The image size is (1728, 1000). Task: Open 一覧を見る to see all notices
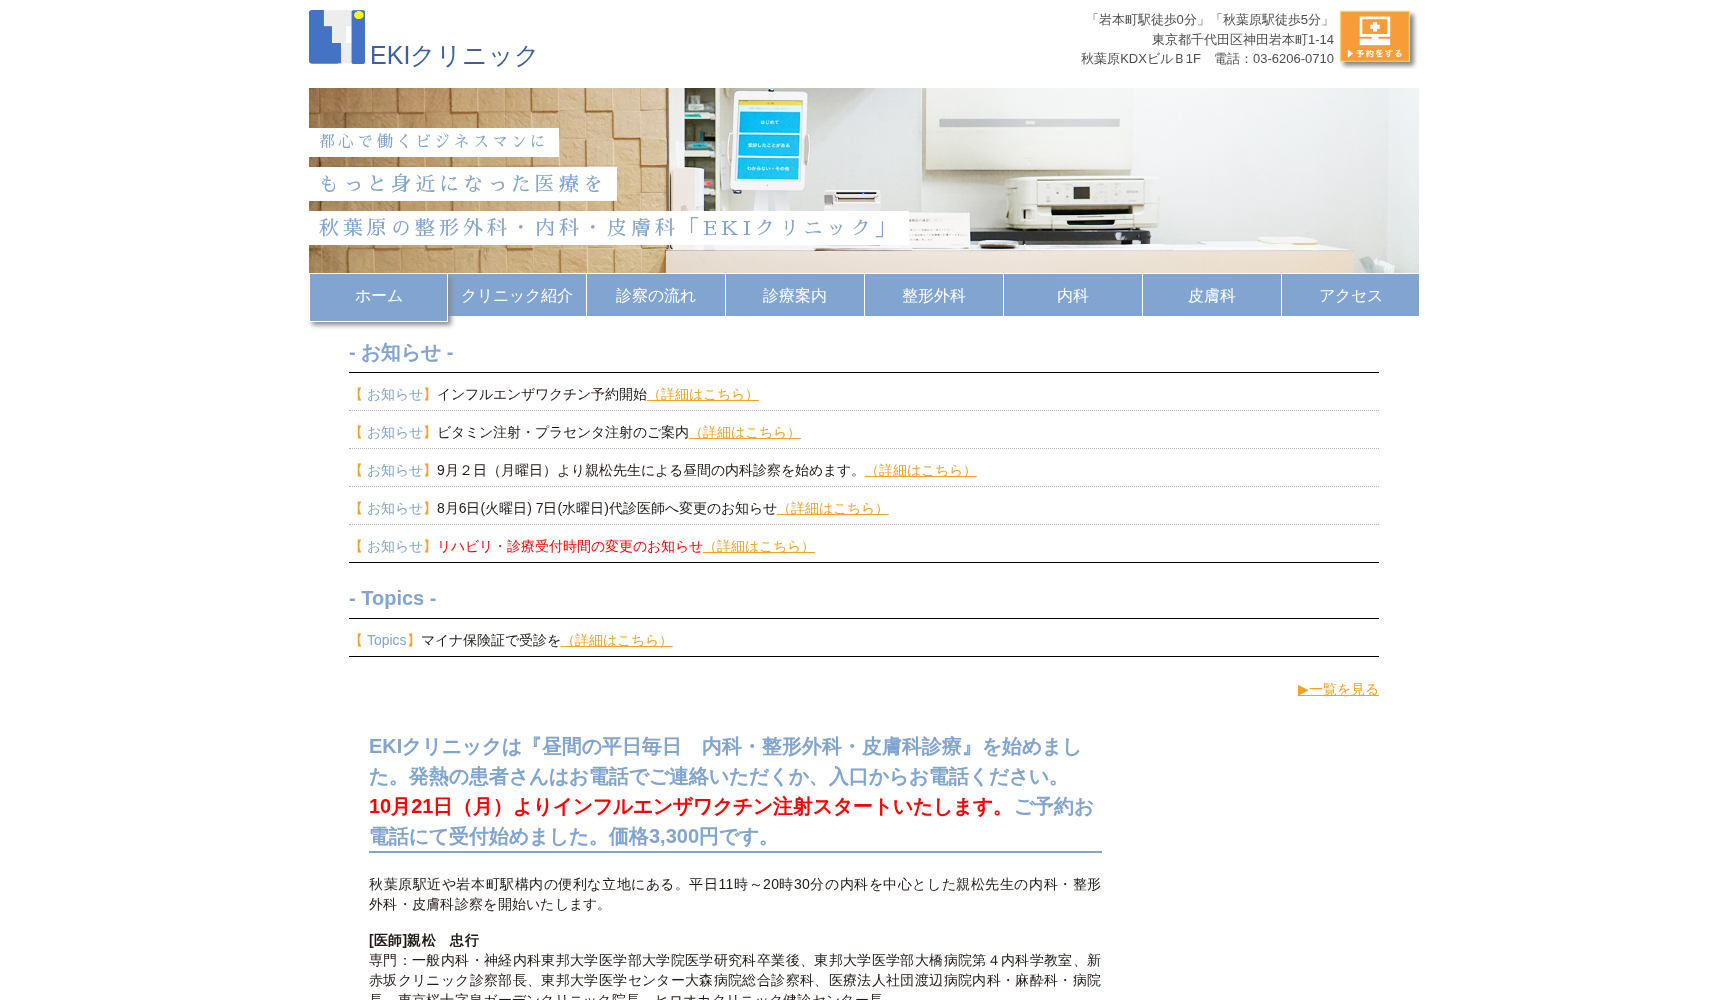pyautogui.click(x=1343, y=689)
